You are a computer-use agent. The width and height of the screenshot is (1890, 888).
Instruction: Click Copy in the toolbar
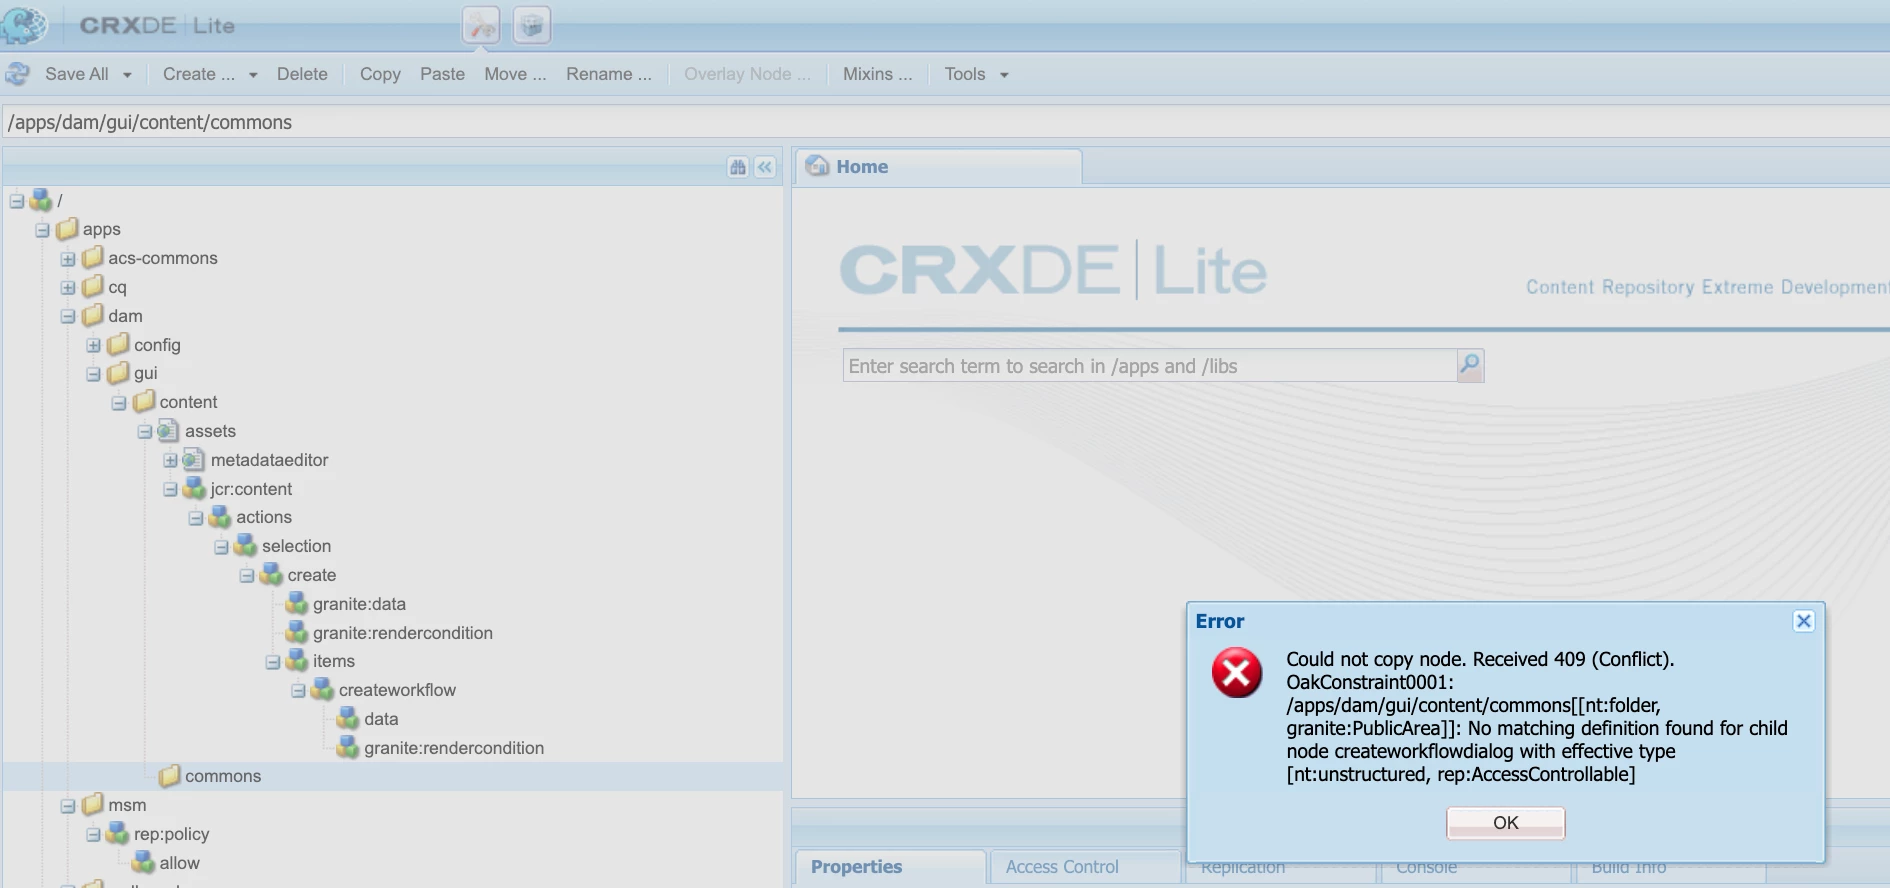[x=380, y=74]
